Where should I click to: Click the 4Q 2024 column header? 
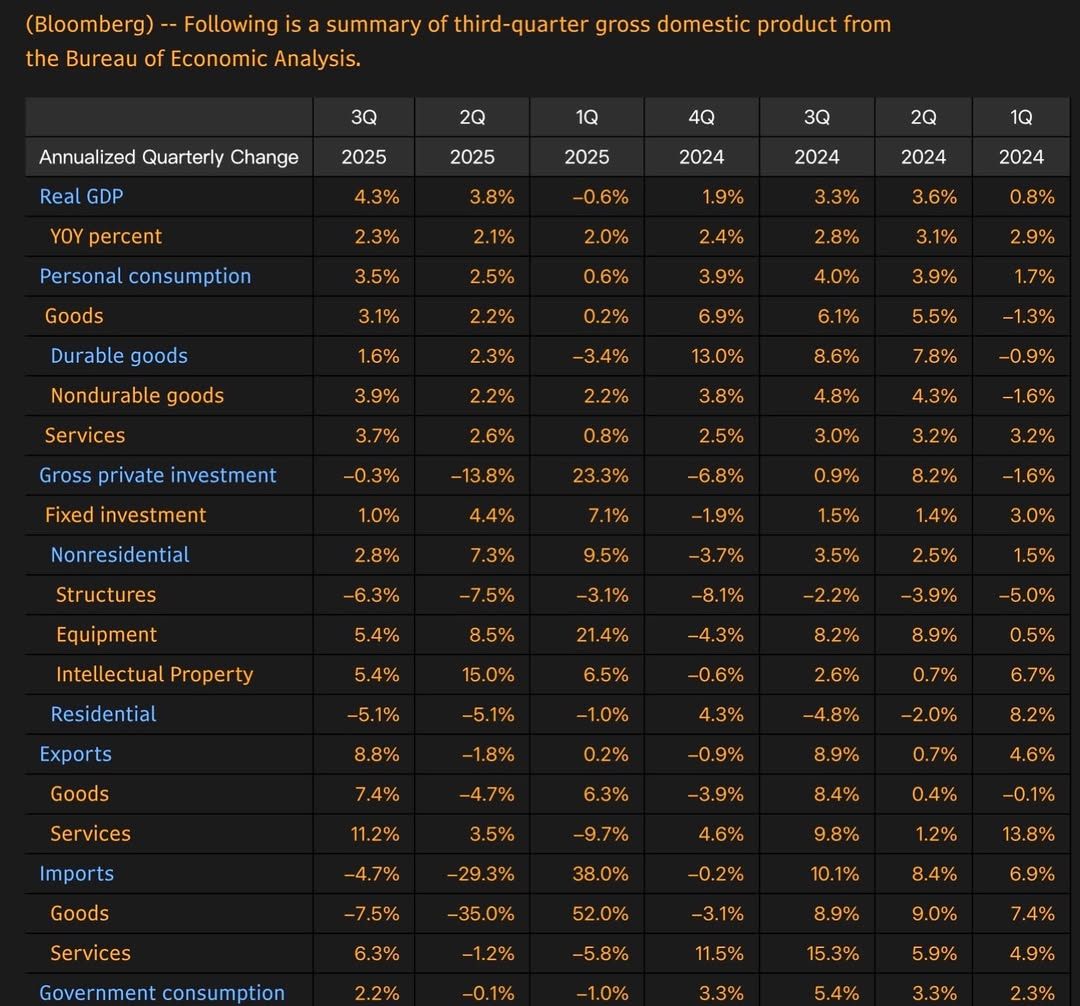click(702, 137)
